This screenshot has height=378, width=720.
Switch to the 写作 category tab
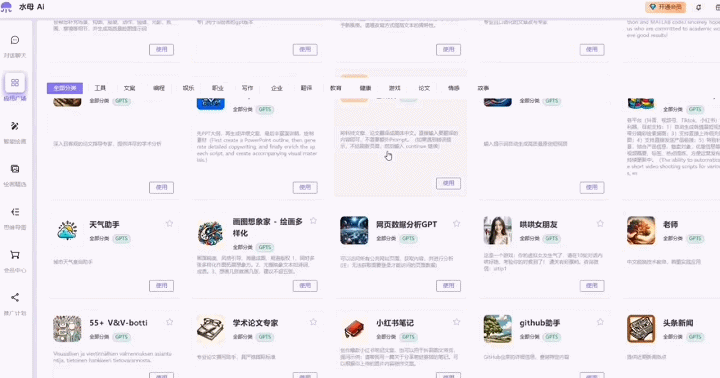click(247, 88)
